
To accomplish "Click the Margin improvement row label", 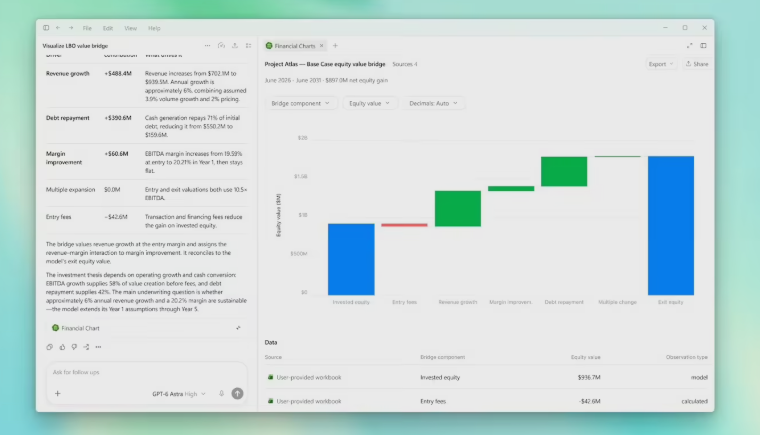I will 64,158.
